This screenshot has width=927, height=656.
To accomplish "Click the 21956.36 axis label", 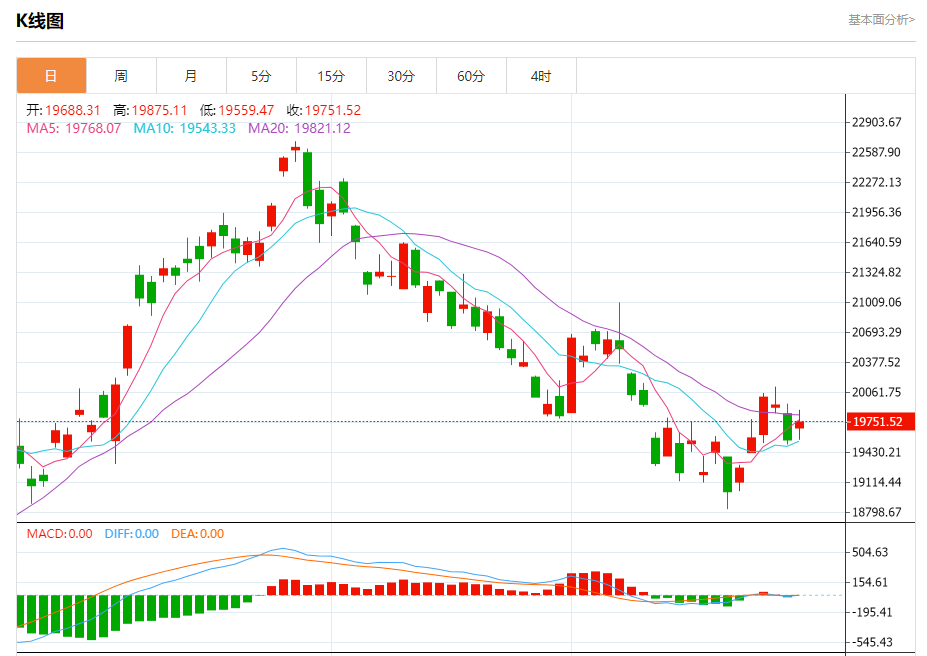I will click(x=876, y=212).
